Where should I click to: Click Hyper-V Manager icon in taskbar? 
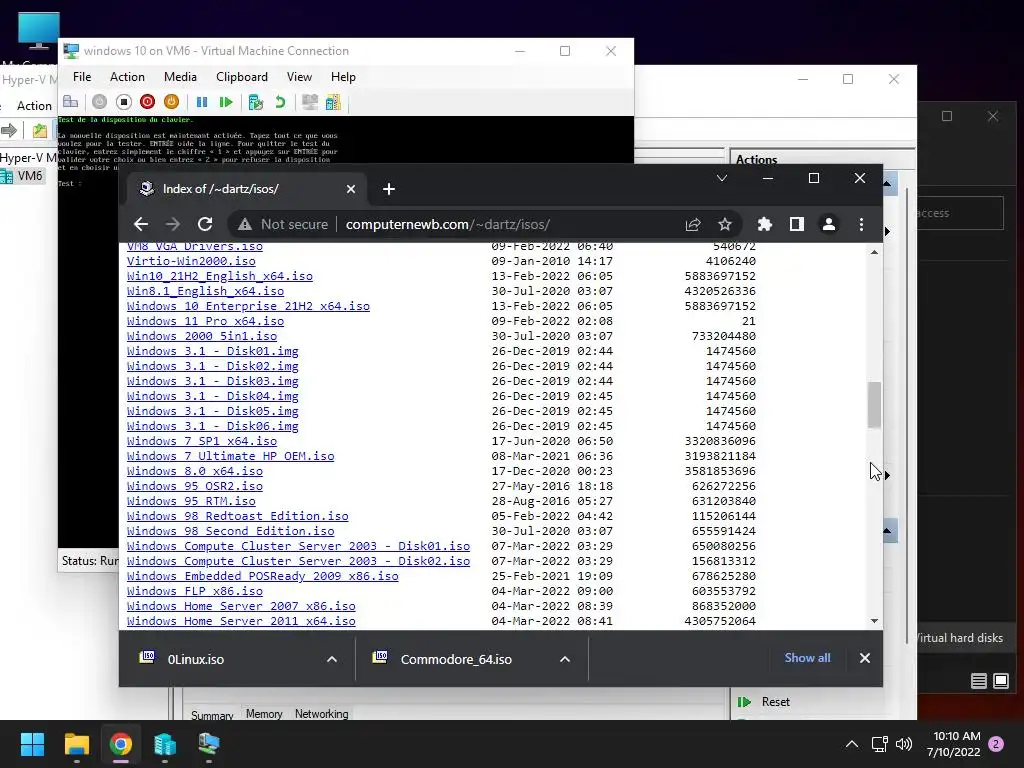coord(165,744)
